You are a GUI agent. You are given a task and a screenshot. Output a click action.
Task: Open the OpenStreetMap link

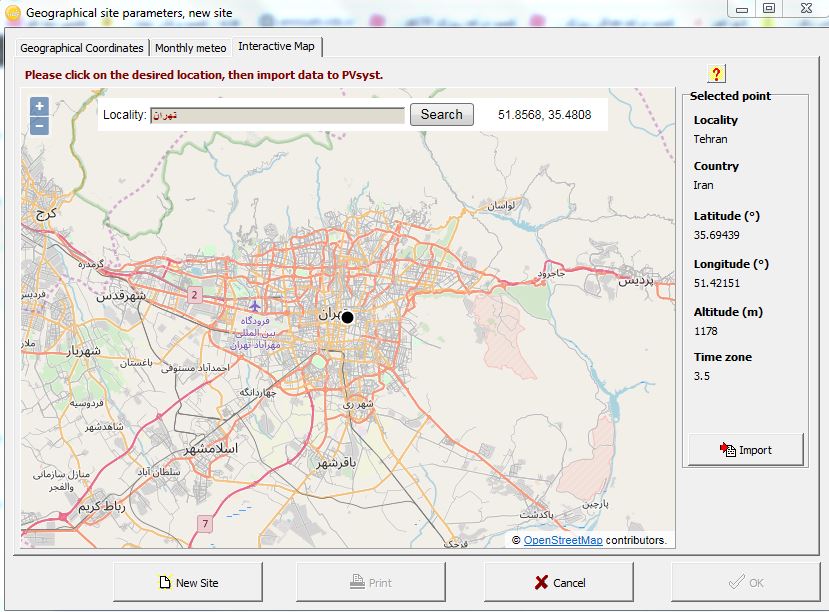pos(563,540)
